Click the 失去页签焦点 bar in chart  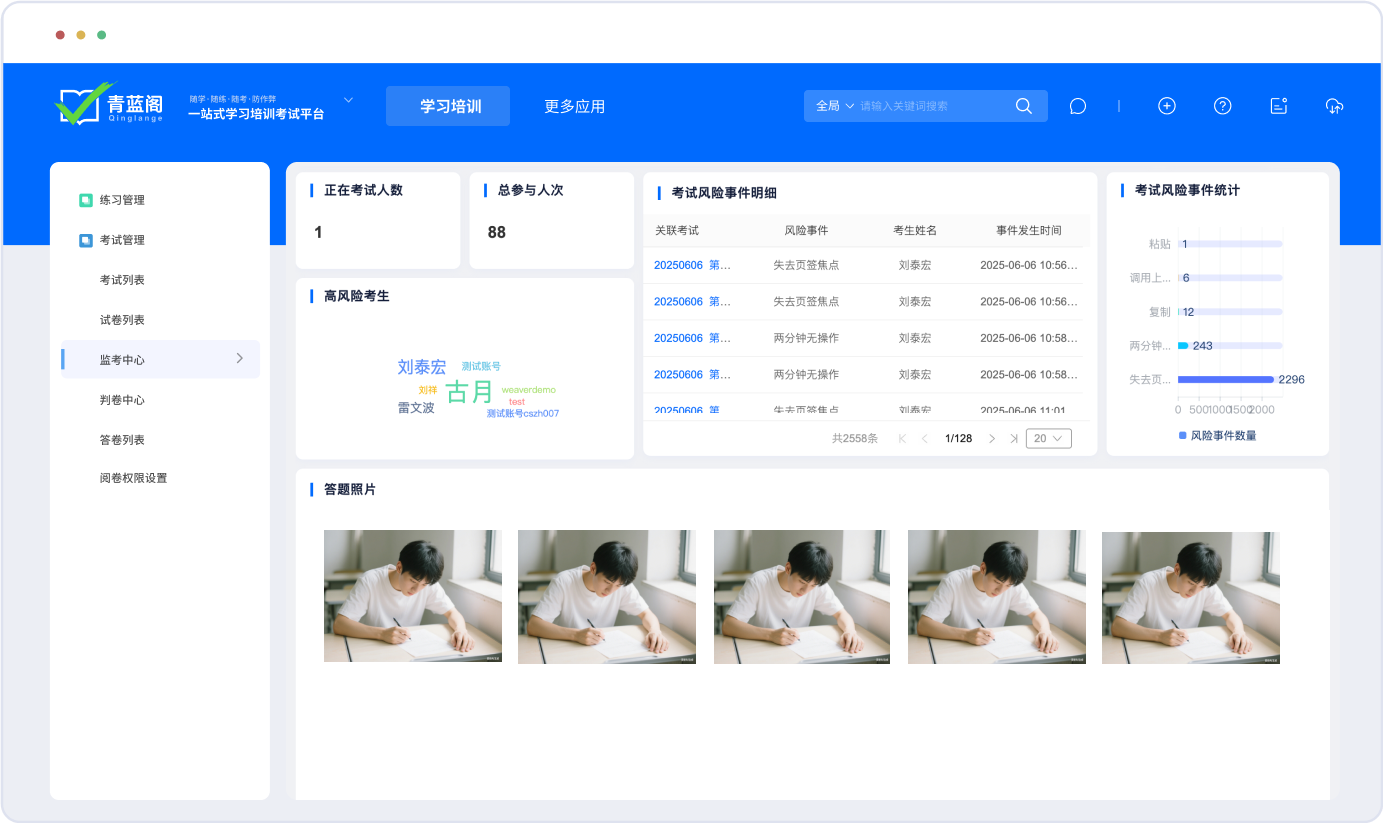point(1225,379)
